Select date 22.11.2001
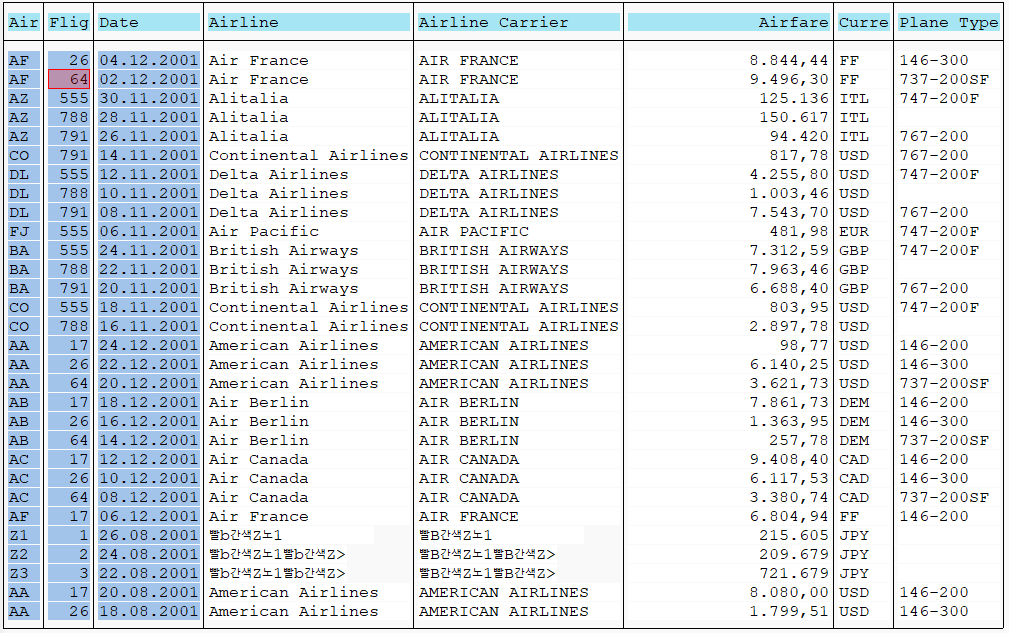 (x=149, y=269)
